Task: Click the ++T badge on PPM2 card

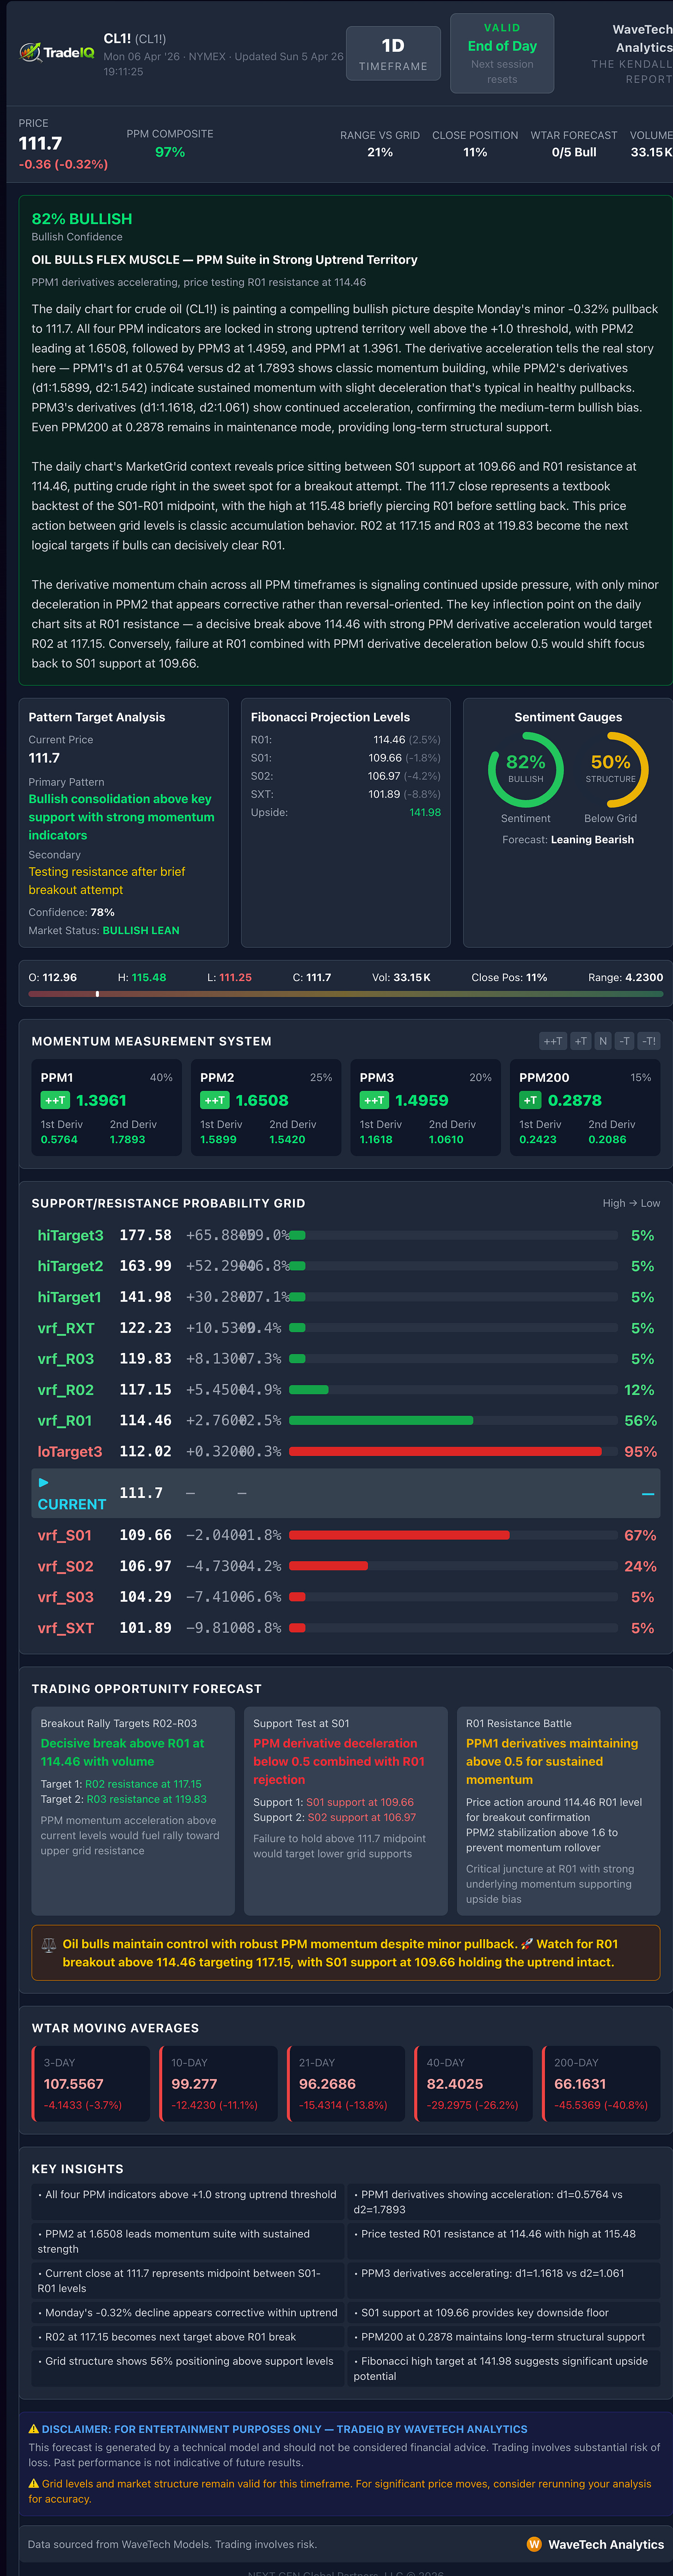Action: coord(214,1100)
